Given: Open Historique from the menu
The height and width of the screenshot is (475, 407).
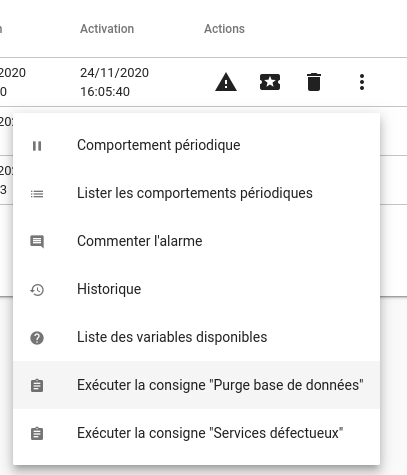Looking at the screenshot, I should [x=196, y=290].
